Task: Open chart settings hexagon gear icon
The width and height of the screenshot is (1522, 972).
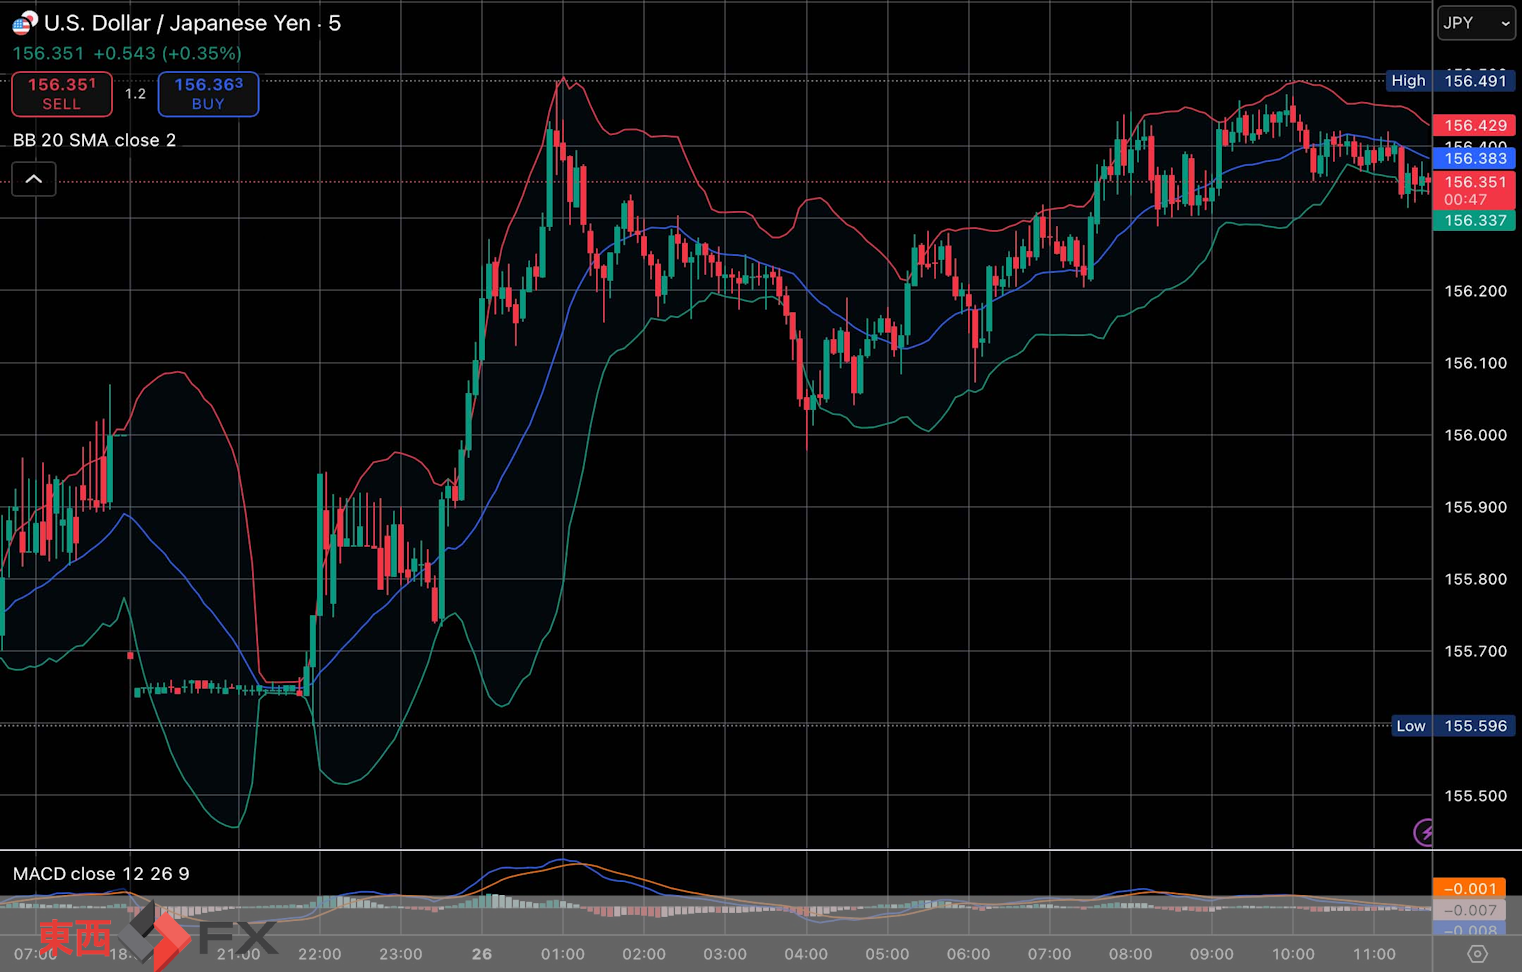Action: pos(1477,954)
